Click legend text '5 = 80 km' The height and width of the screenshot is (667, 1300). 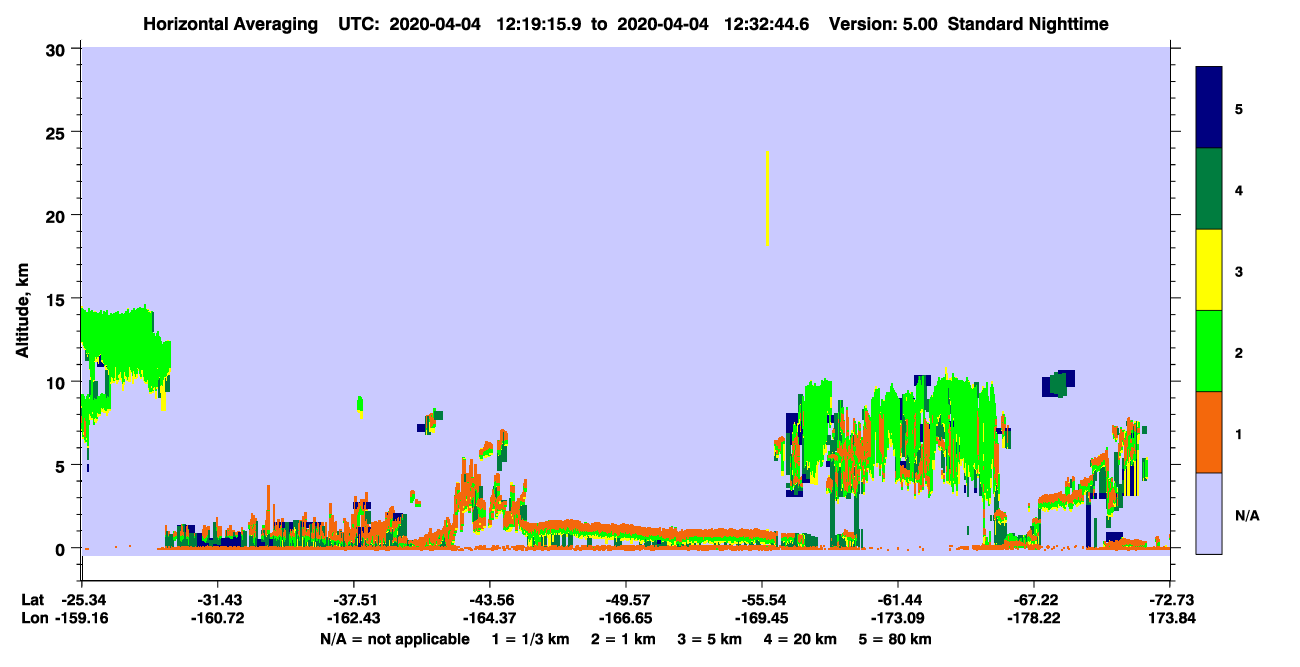point(896,639)
